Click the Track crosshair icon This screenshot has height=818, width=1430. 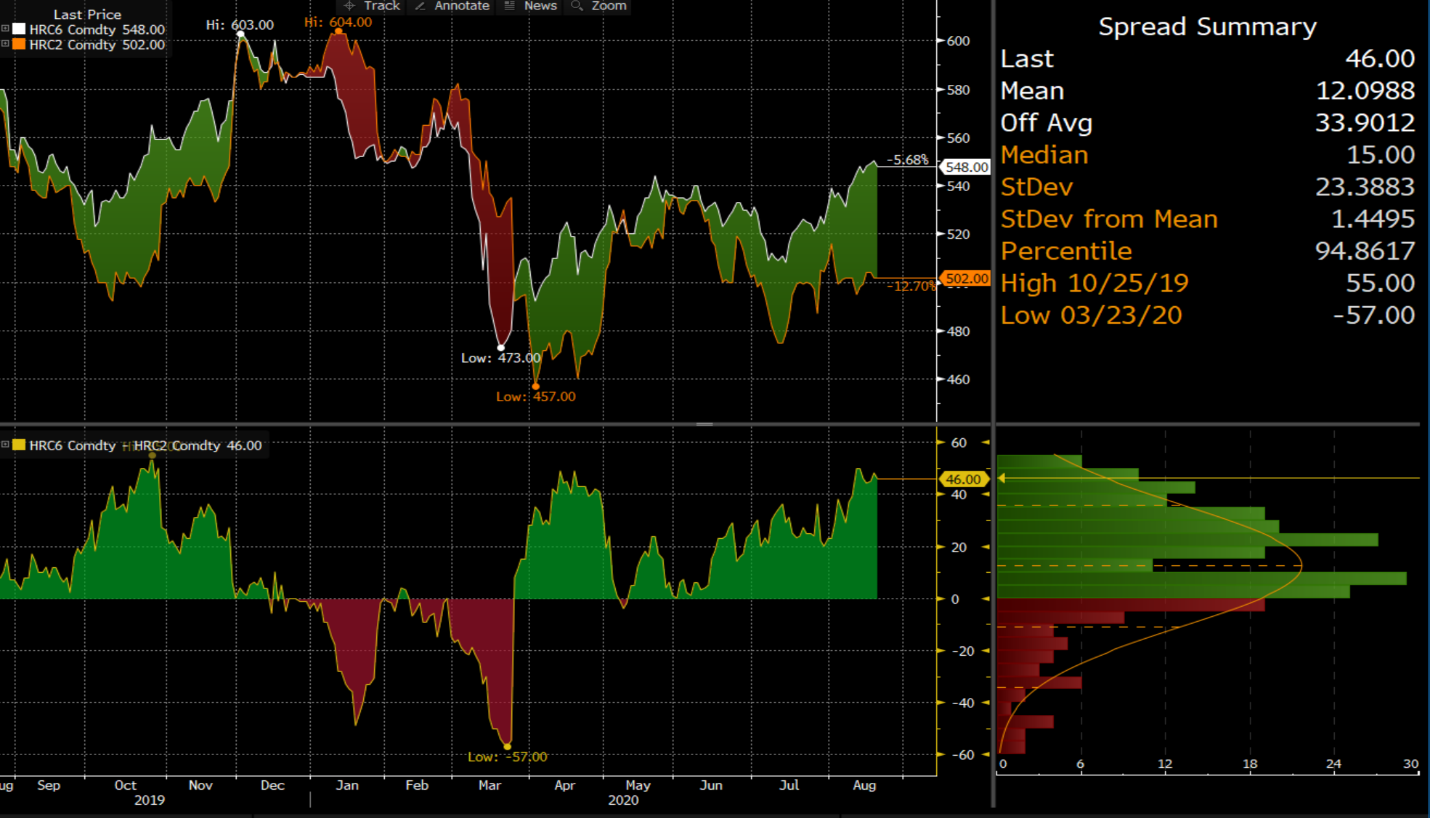tap(350, 6)
